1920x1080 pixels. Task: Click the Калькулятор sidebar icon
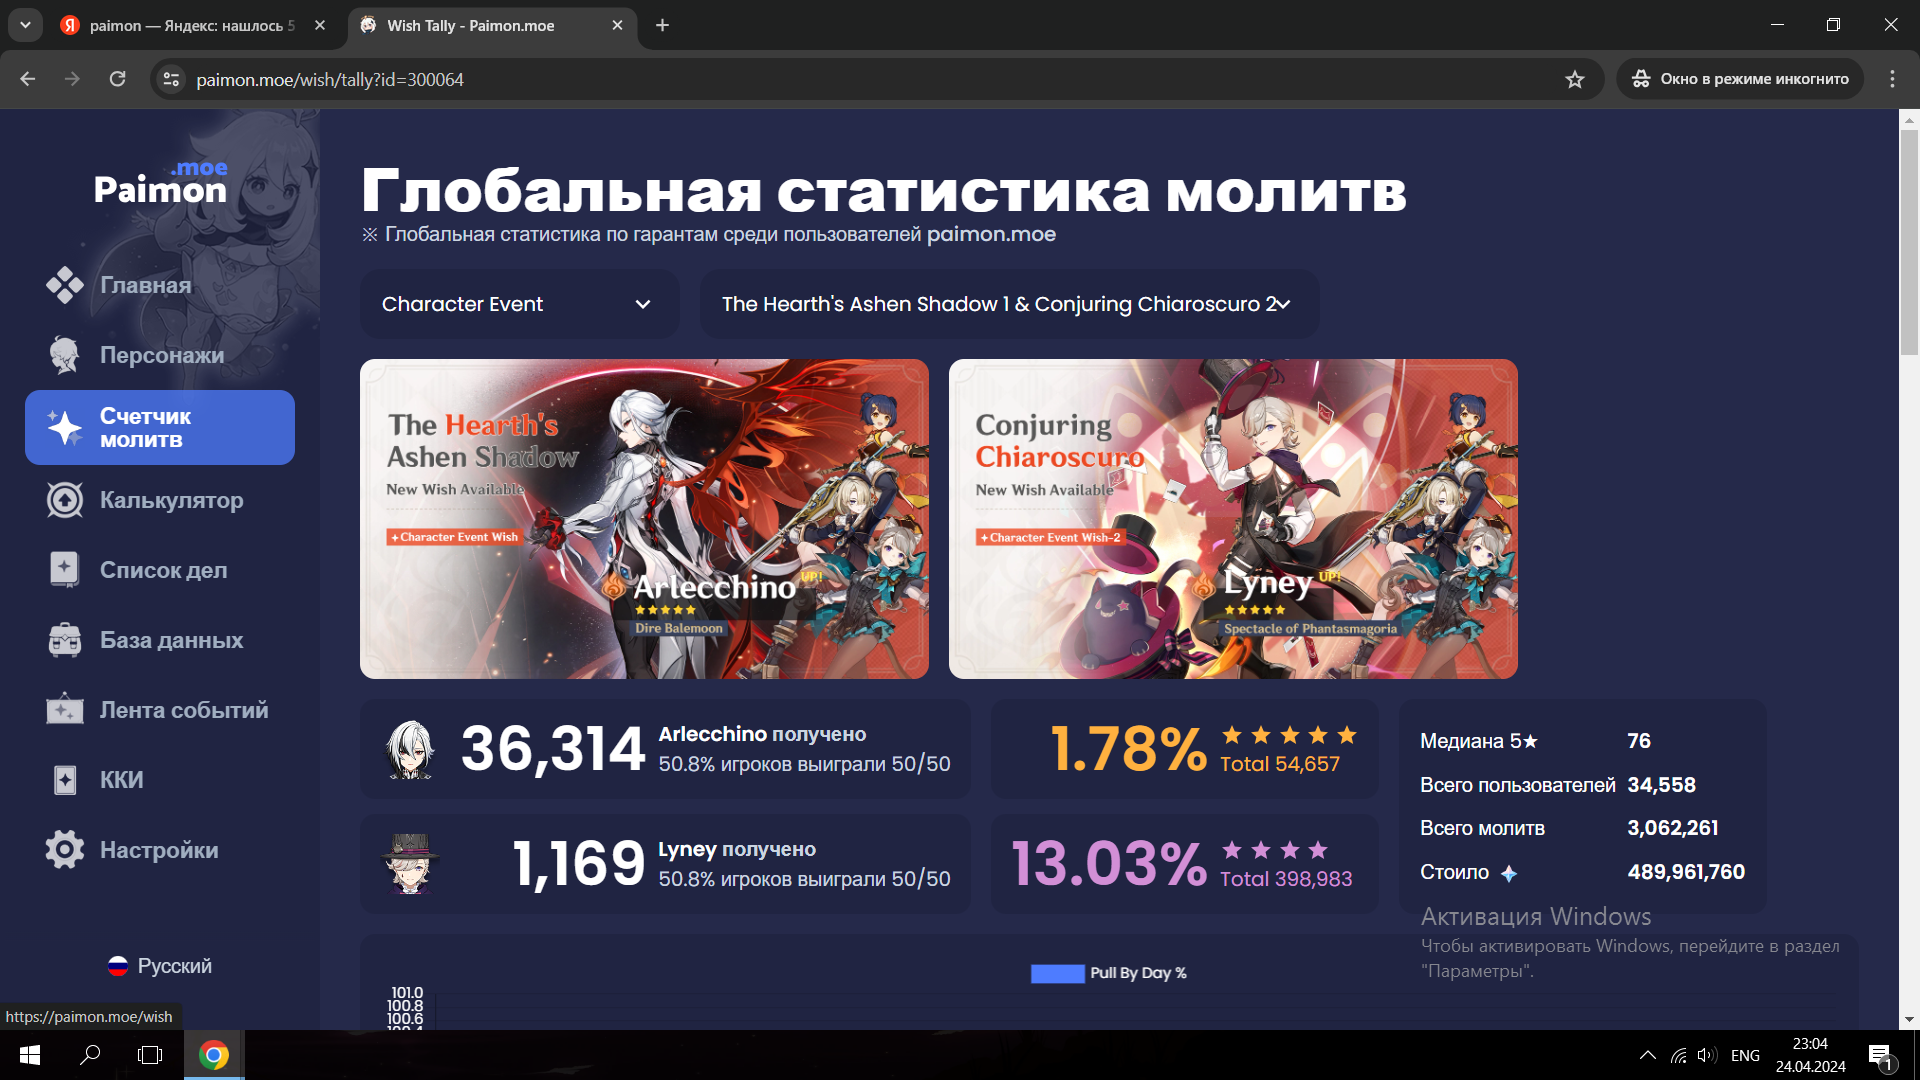pyautogui.click(x=65, y=500)
